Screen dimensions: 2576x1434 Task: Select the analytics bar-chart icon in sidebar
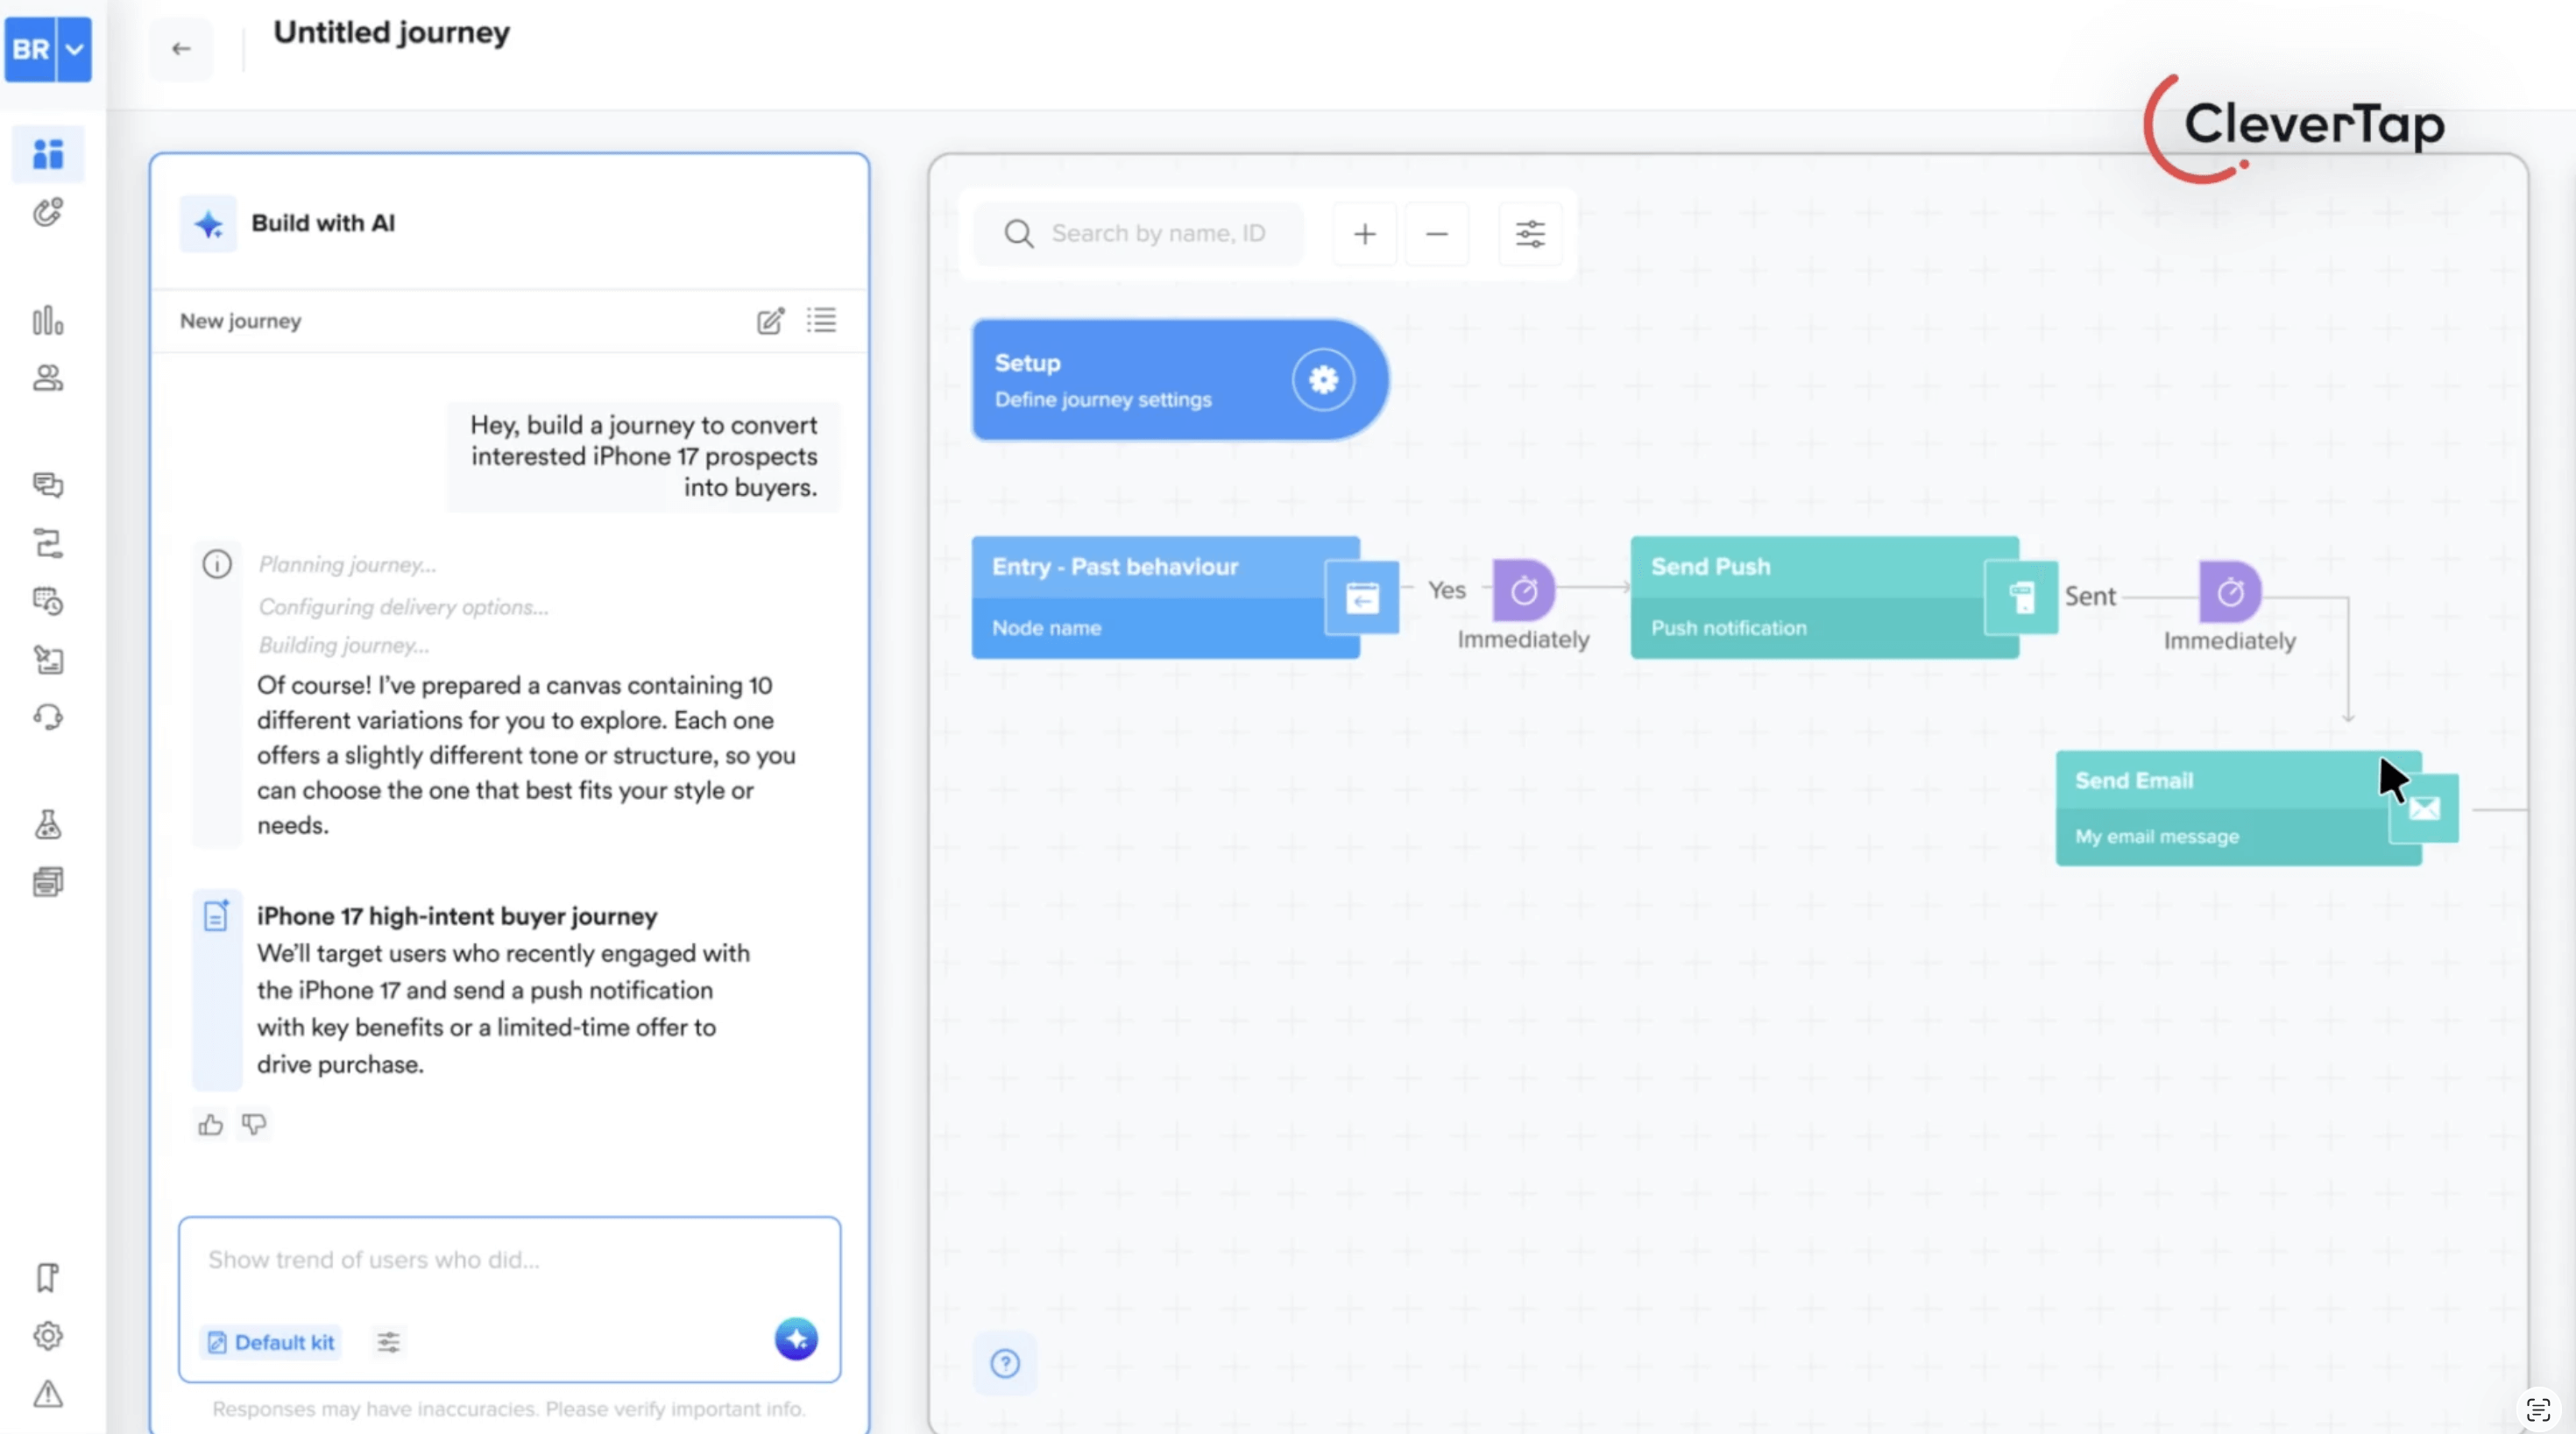47,320
